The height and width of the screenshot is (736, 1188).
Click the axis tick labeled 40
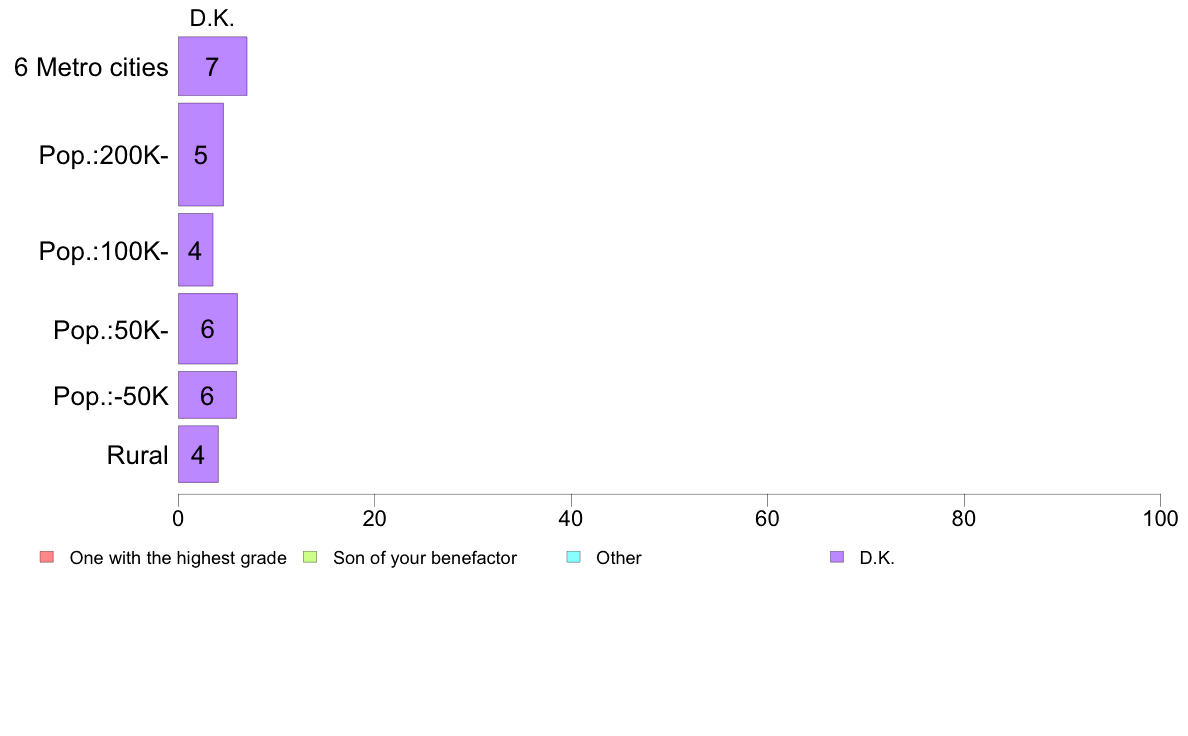[x=571, y=518]
